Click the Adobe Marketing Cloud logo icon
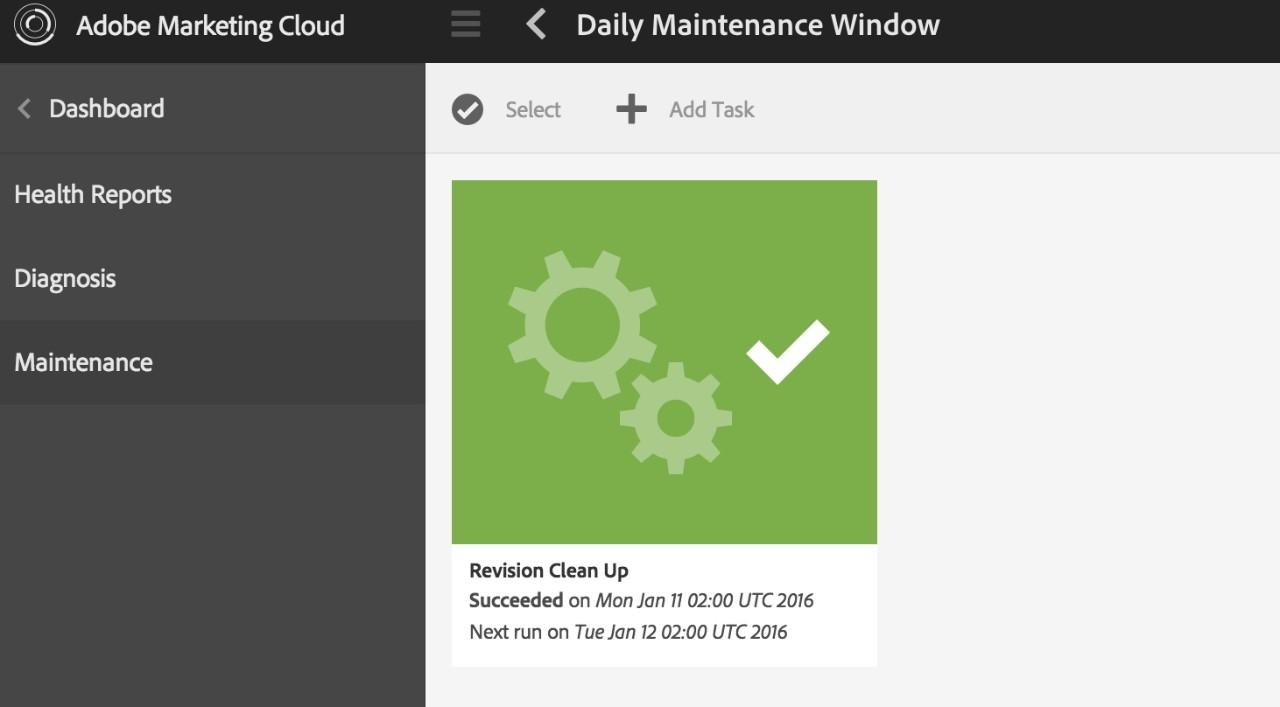Screen dimensions: 1280x707 point(35,25)
